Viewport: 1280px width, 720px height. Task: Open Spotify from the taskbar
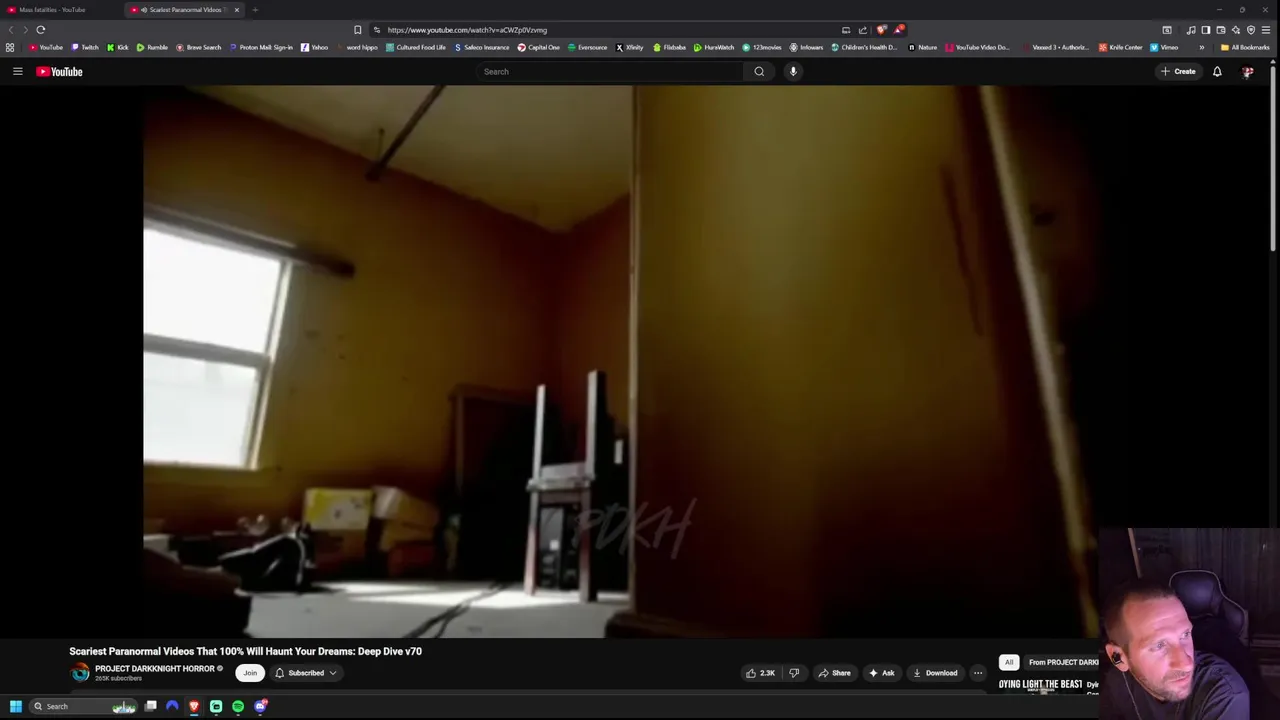[x=238, y=706]
